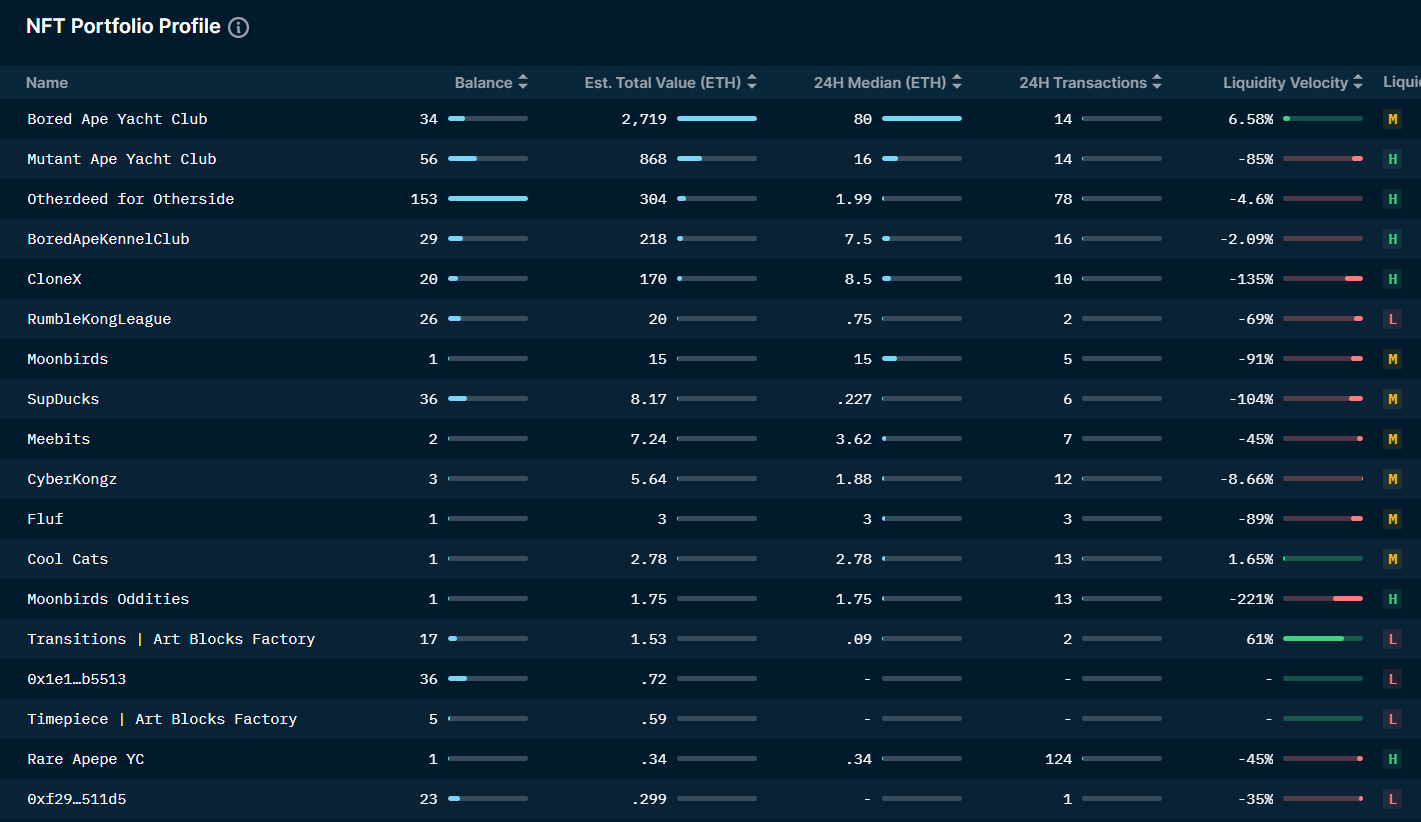Open the NFT Portfolio Profile info icon
This screenshot has width=1421, height=822.
click(x=238, y=28)
